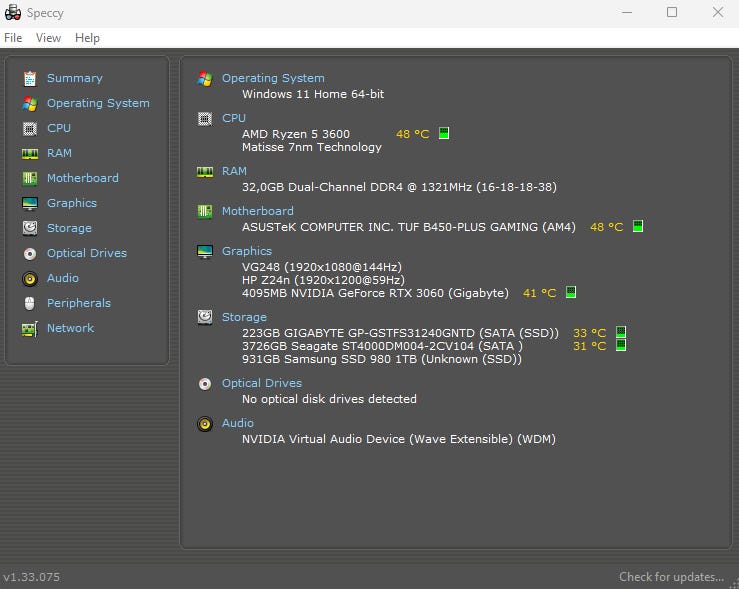Open the Help menu

pyautogui.click(x=88, y=38)
